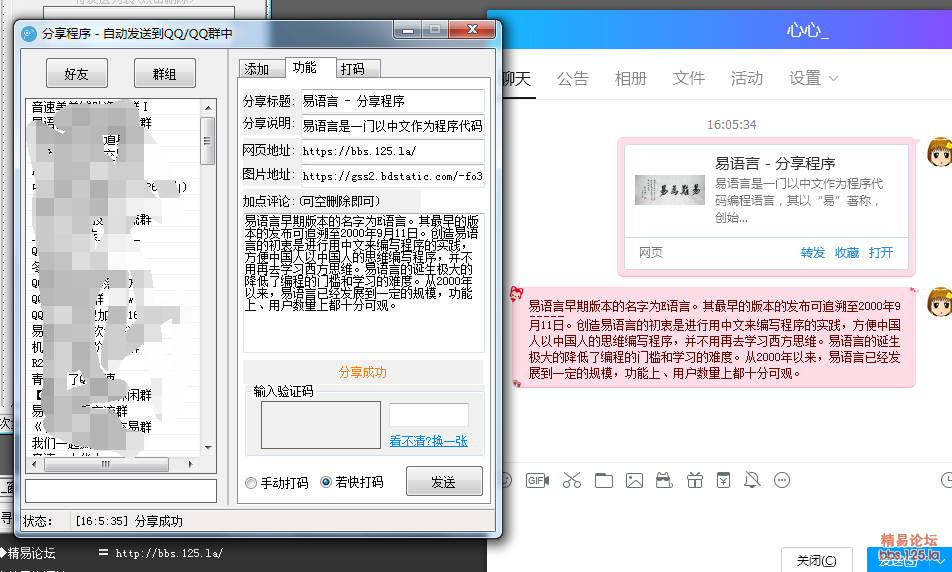Click 看不清?换一张 captcha refresh link
Image resolution: width=952 pixels, height=572 pixels.
point(428,441)
